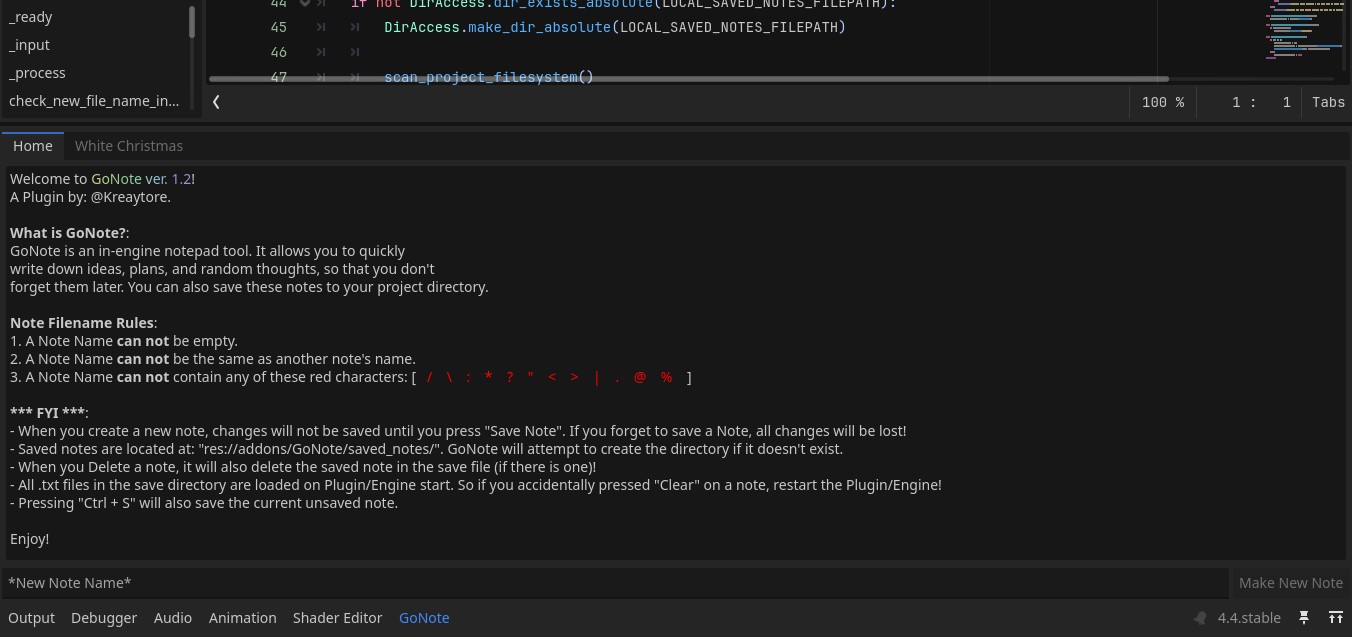The width and height of the screenshot is (1352, 637).
Task: Click the code minimap preview
Action: coord(1304,30)
